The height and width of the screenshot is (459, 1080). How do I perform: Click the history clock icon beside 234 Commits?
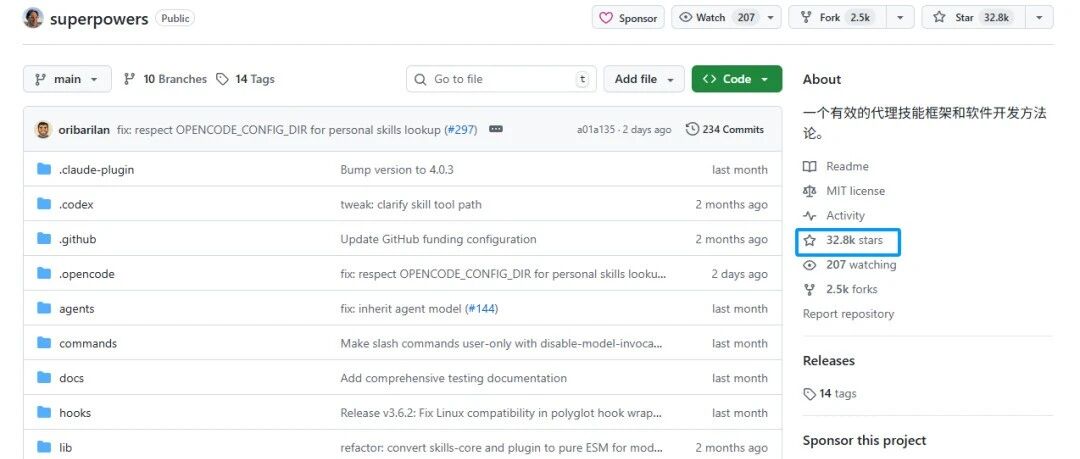tap(692, 129)
